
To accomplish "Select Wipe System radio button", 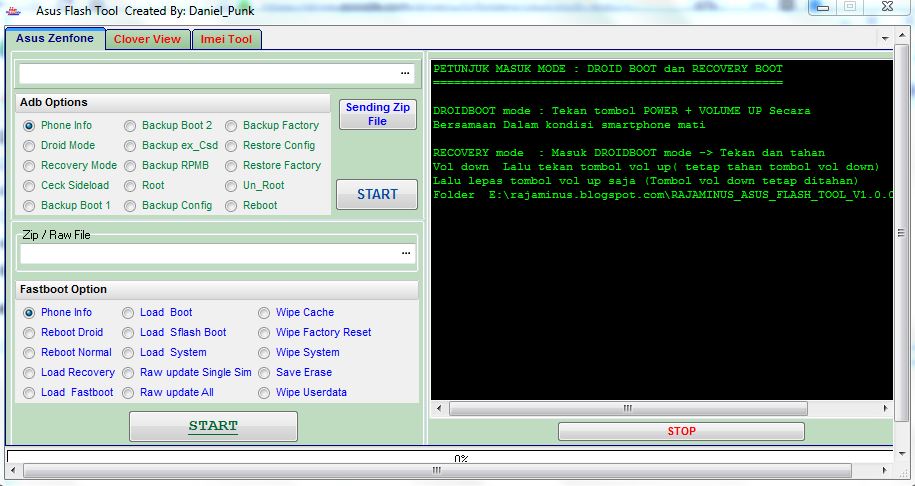I will (x=264, y=353).
